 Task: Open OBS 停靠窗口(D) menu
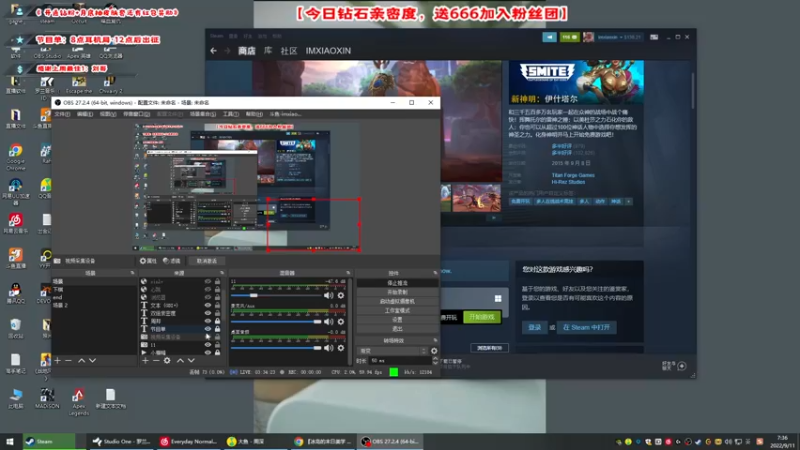(x=136, y=114)
